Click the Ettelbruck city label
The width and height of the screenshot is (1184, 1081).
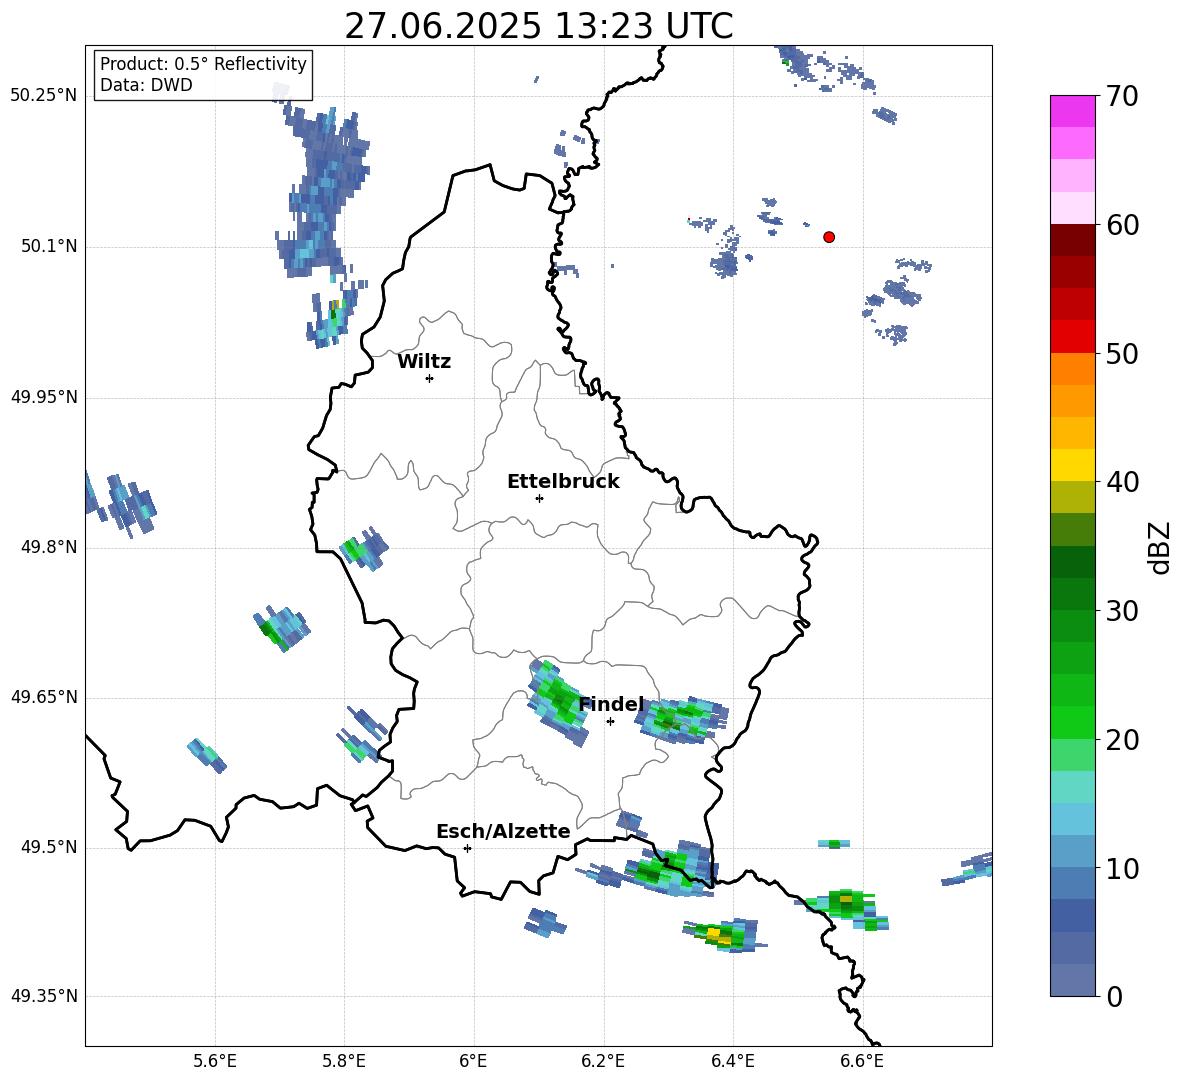tap(563, 482)
